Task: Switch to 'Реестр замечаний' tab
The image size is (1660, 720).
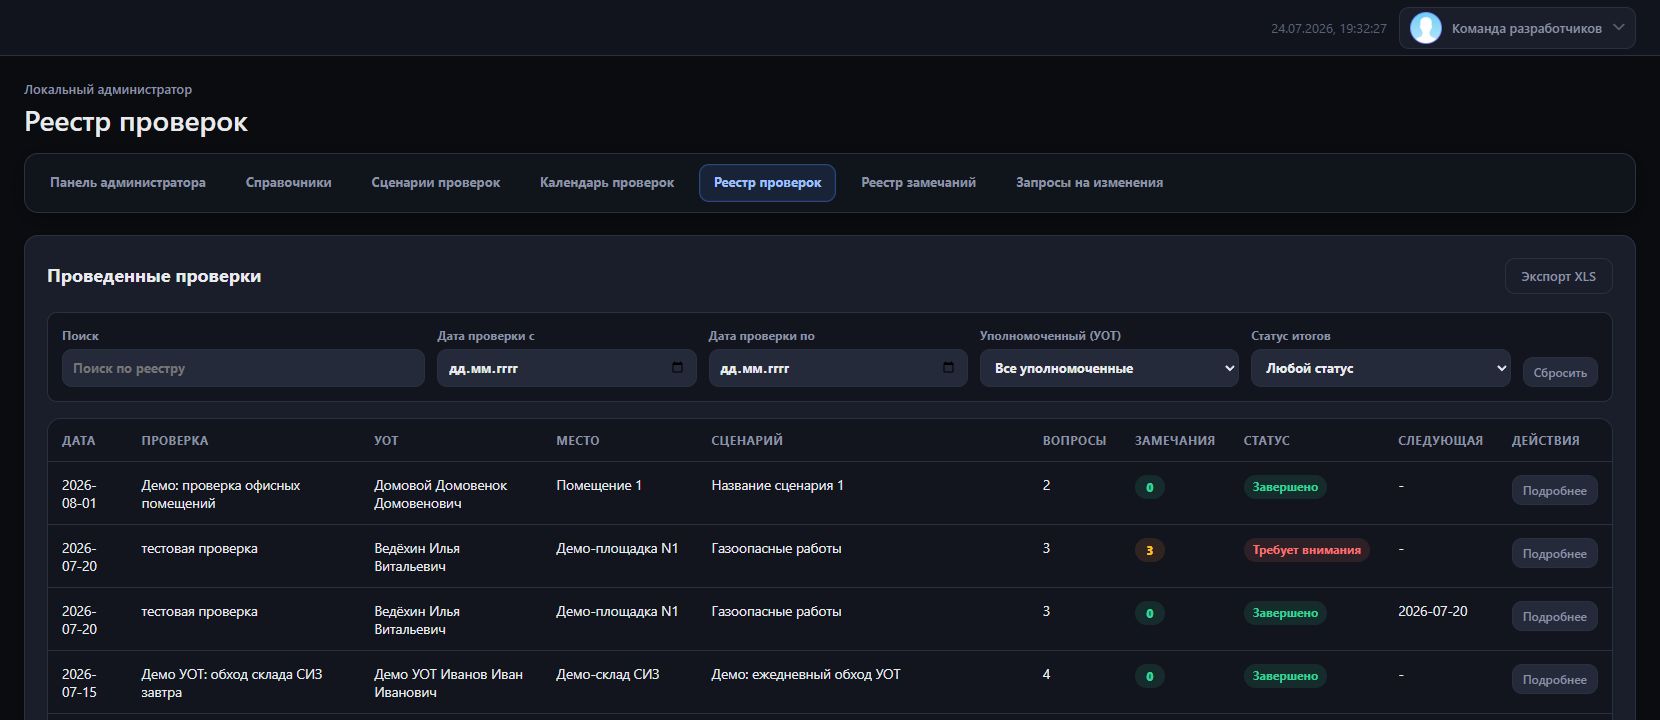Action: click(x=918, y=183)
